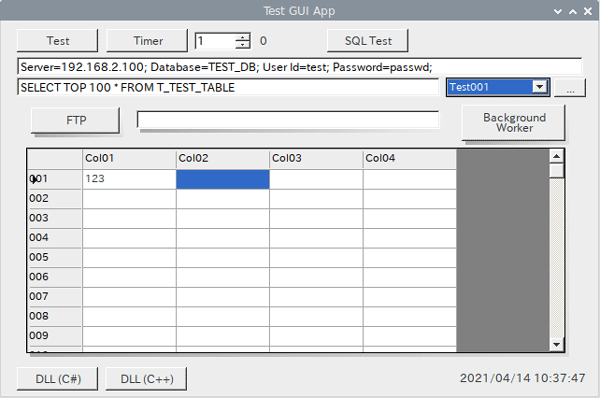Viewport: 600px width, 398px height.
Task: Click the grid scroll up arrow
Action: (556, 156)
